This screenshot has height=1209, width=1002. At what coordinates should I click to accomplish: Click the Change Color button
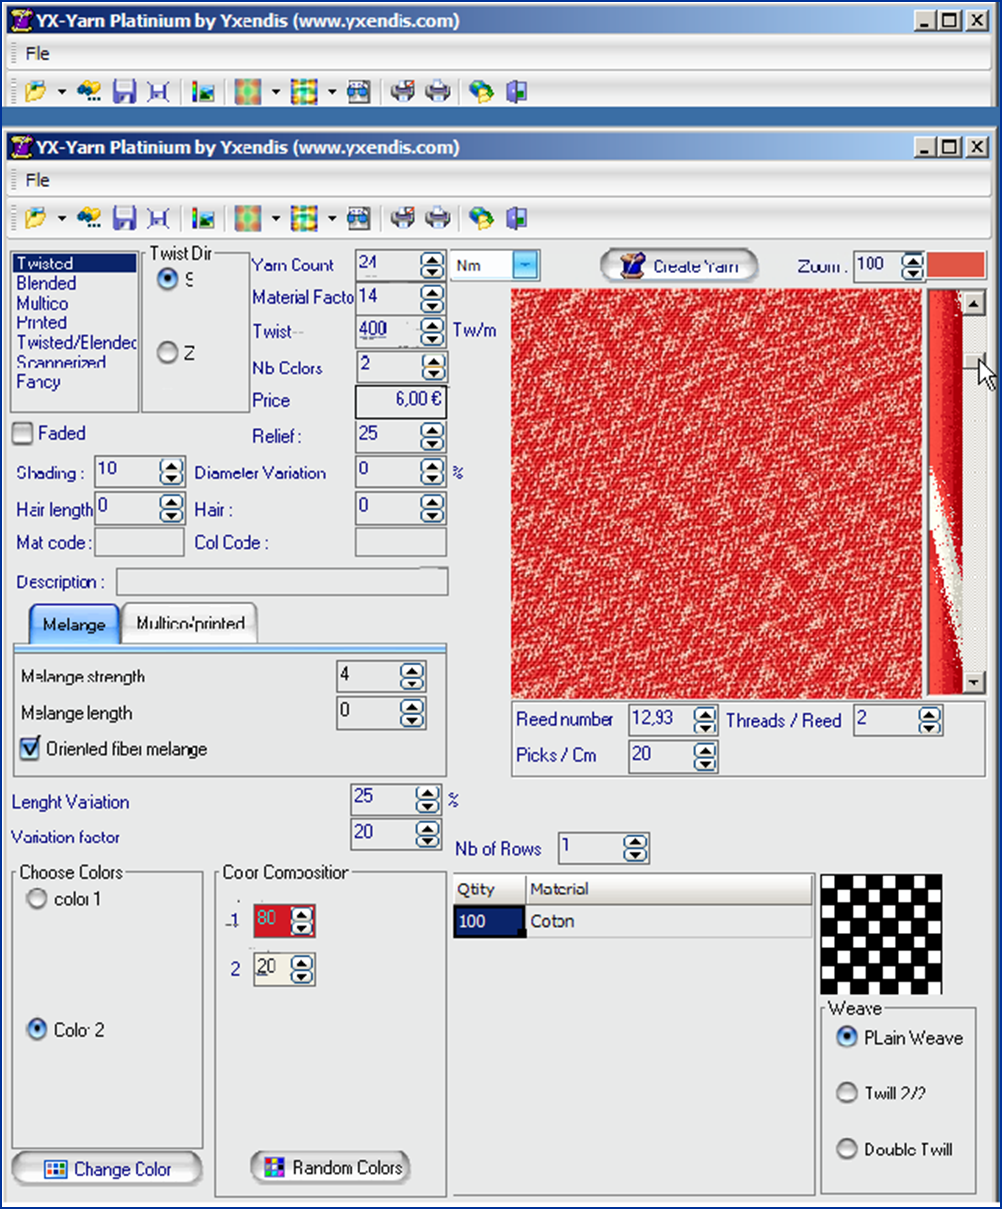pos(107,1169)
